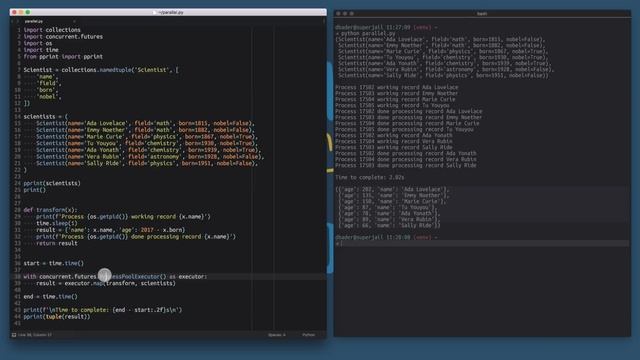The width and height of the screenshot is (640, 360).
Task: Click 'ProcessPoolExecutor' on line 38
Action: [130, 276]
